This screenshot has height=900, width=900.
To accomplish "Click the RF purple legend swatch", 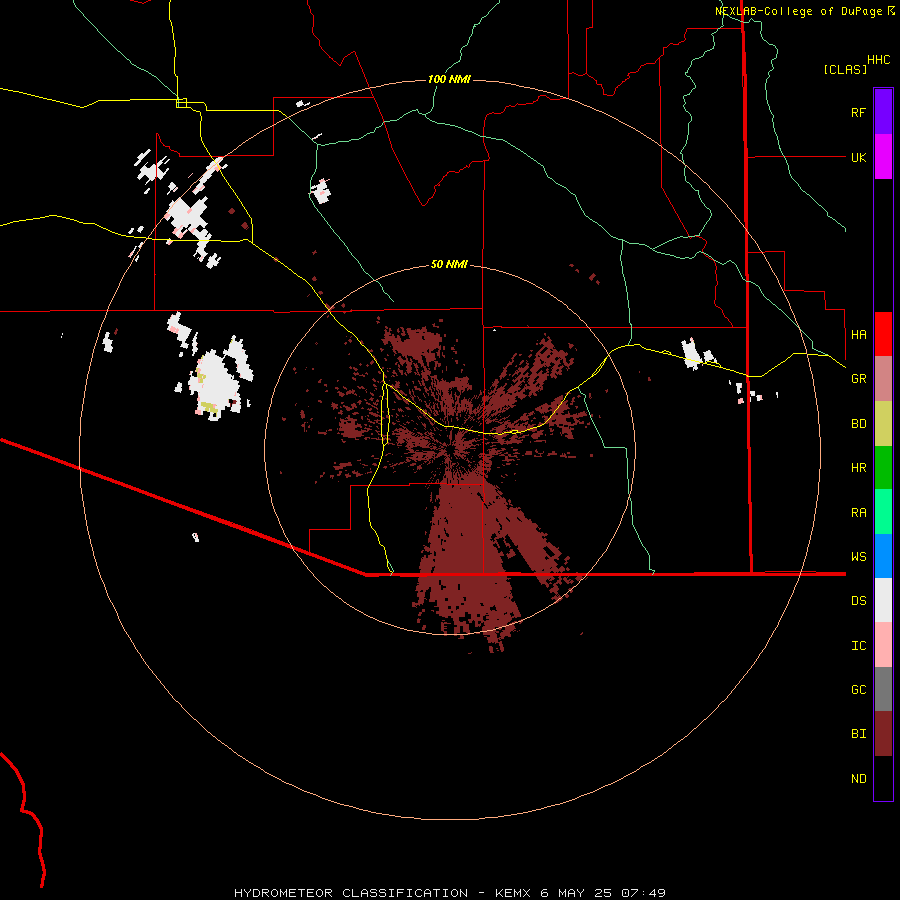I will click(883, 112).
